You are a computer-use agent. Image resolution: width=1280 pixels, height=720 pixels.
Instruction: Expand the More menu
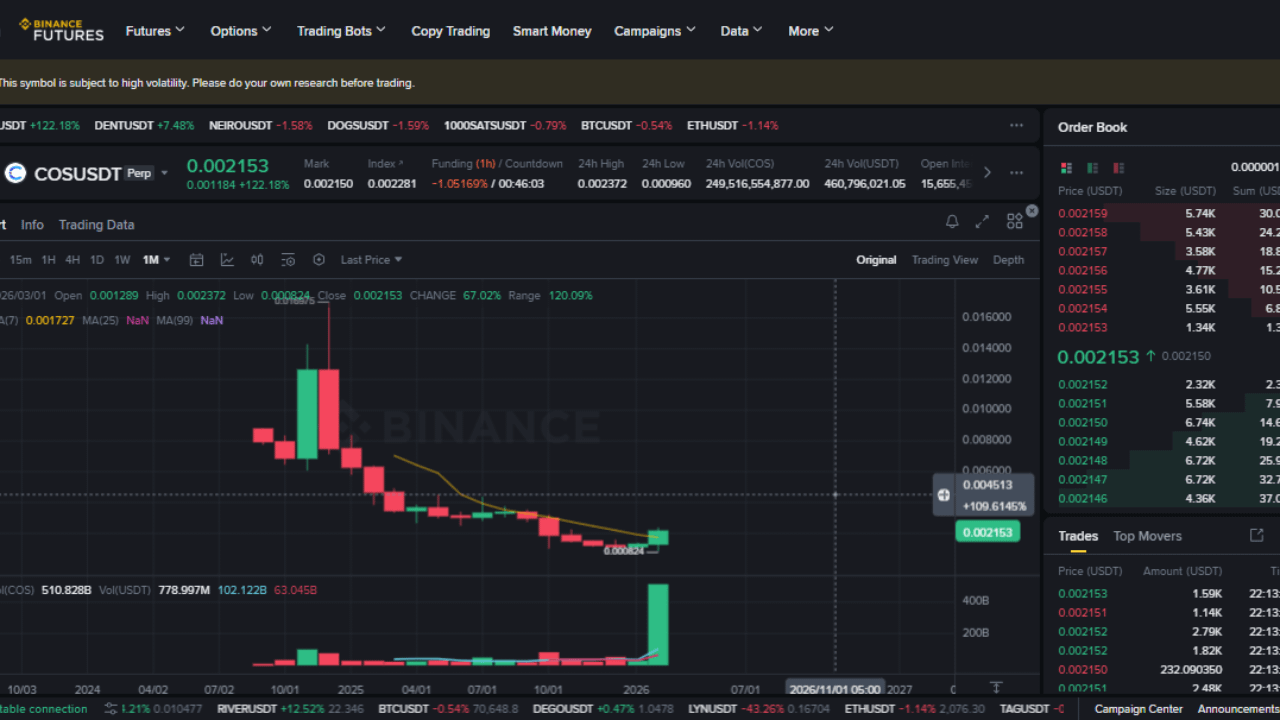pyautogui.click(x=810, y=31)
